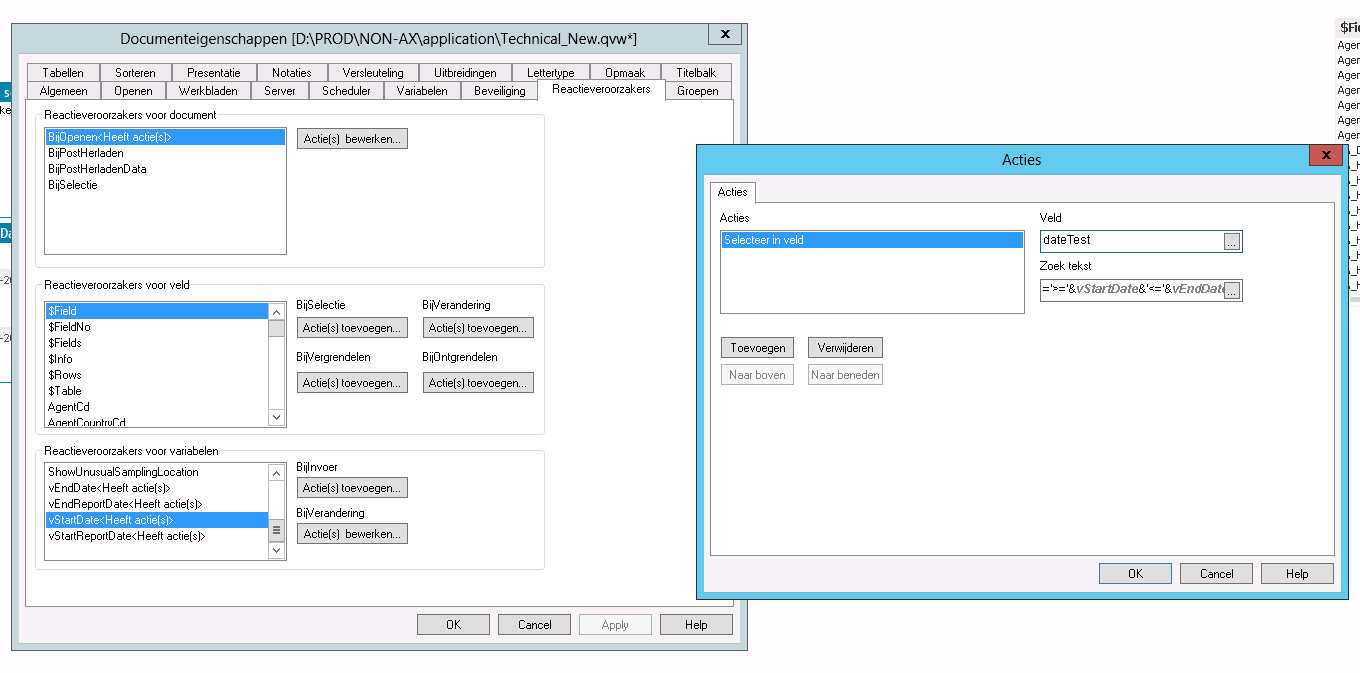Open the Titelbalk tab

pos(696,73)
